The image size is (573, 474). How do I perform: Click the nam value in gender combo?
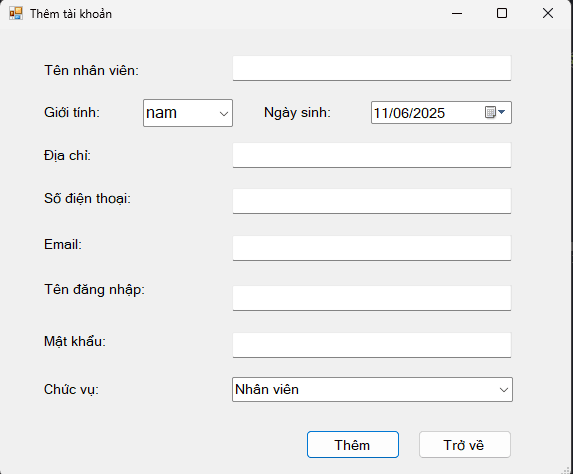click(161, 113)
